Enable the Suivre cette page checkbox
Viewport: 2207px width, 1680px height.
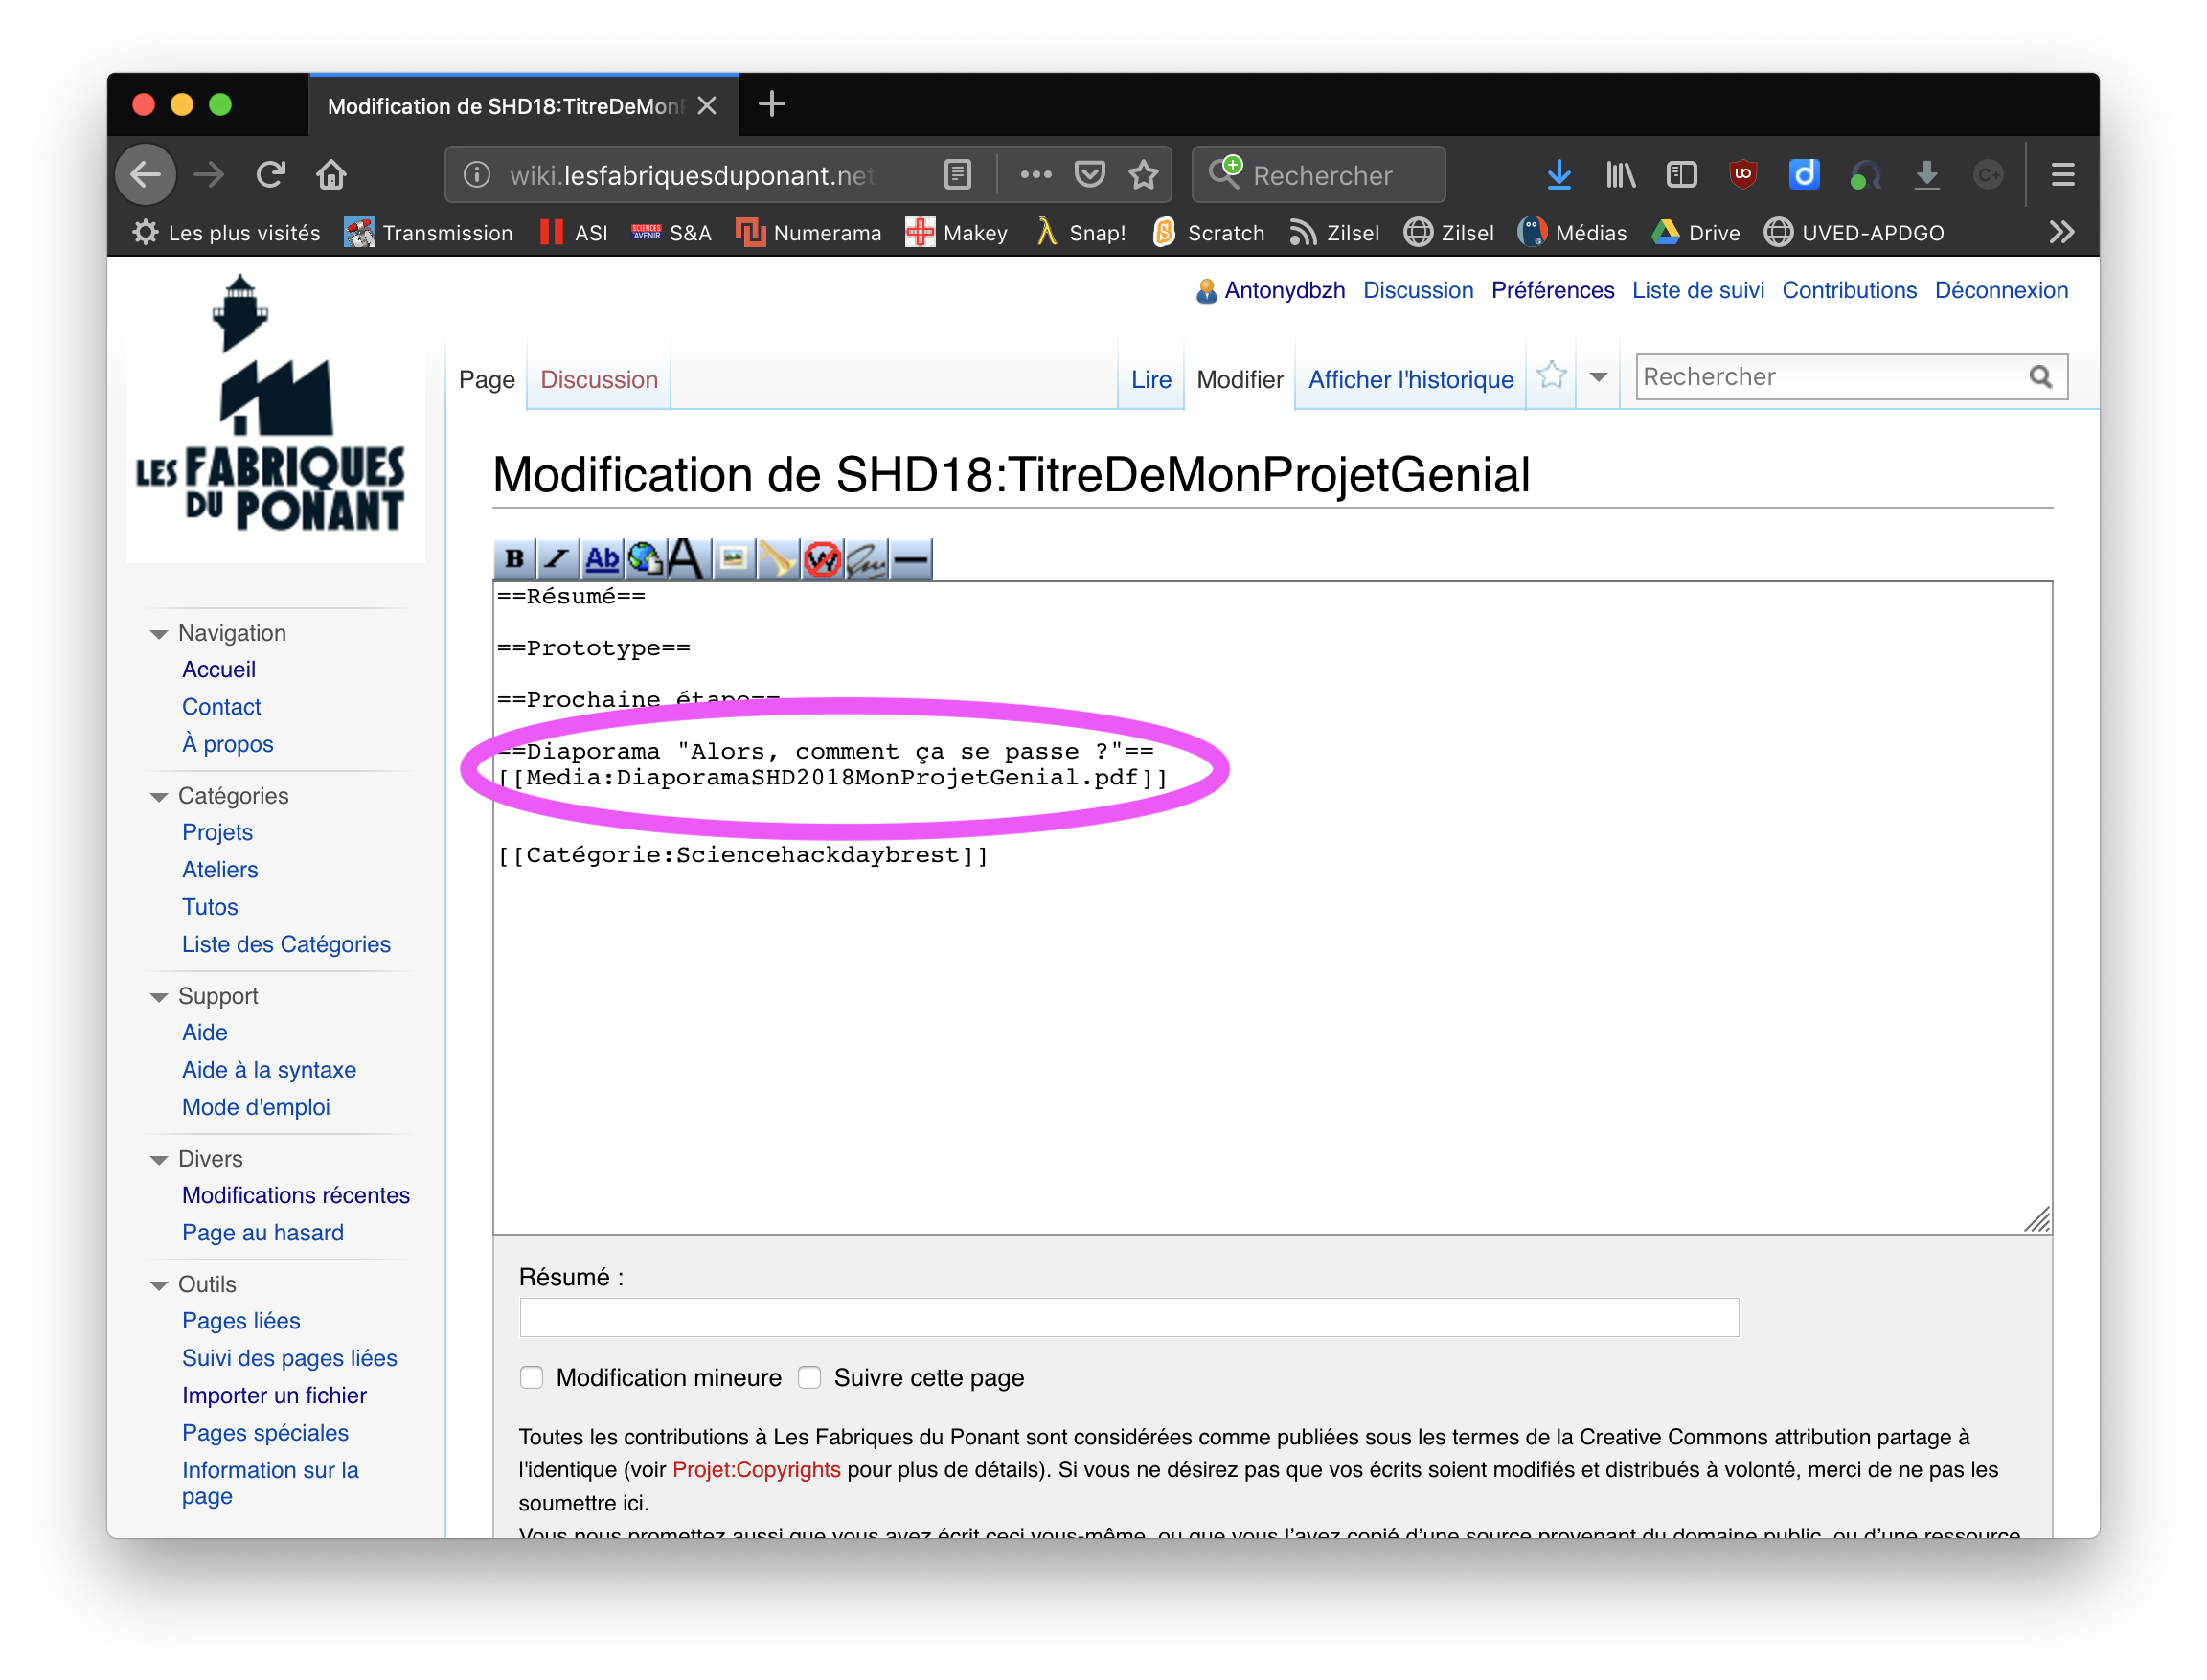(x=809, y=1377)
